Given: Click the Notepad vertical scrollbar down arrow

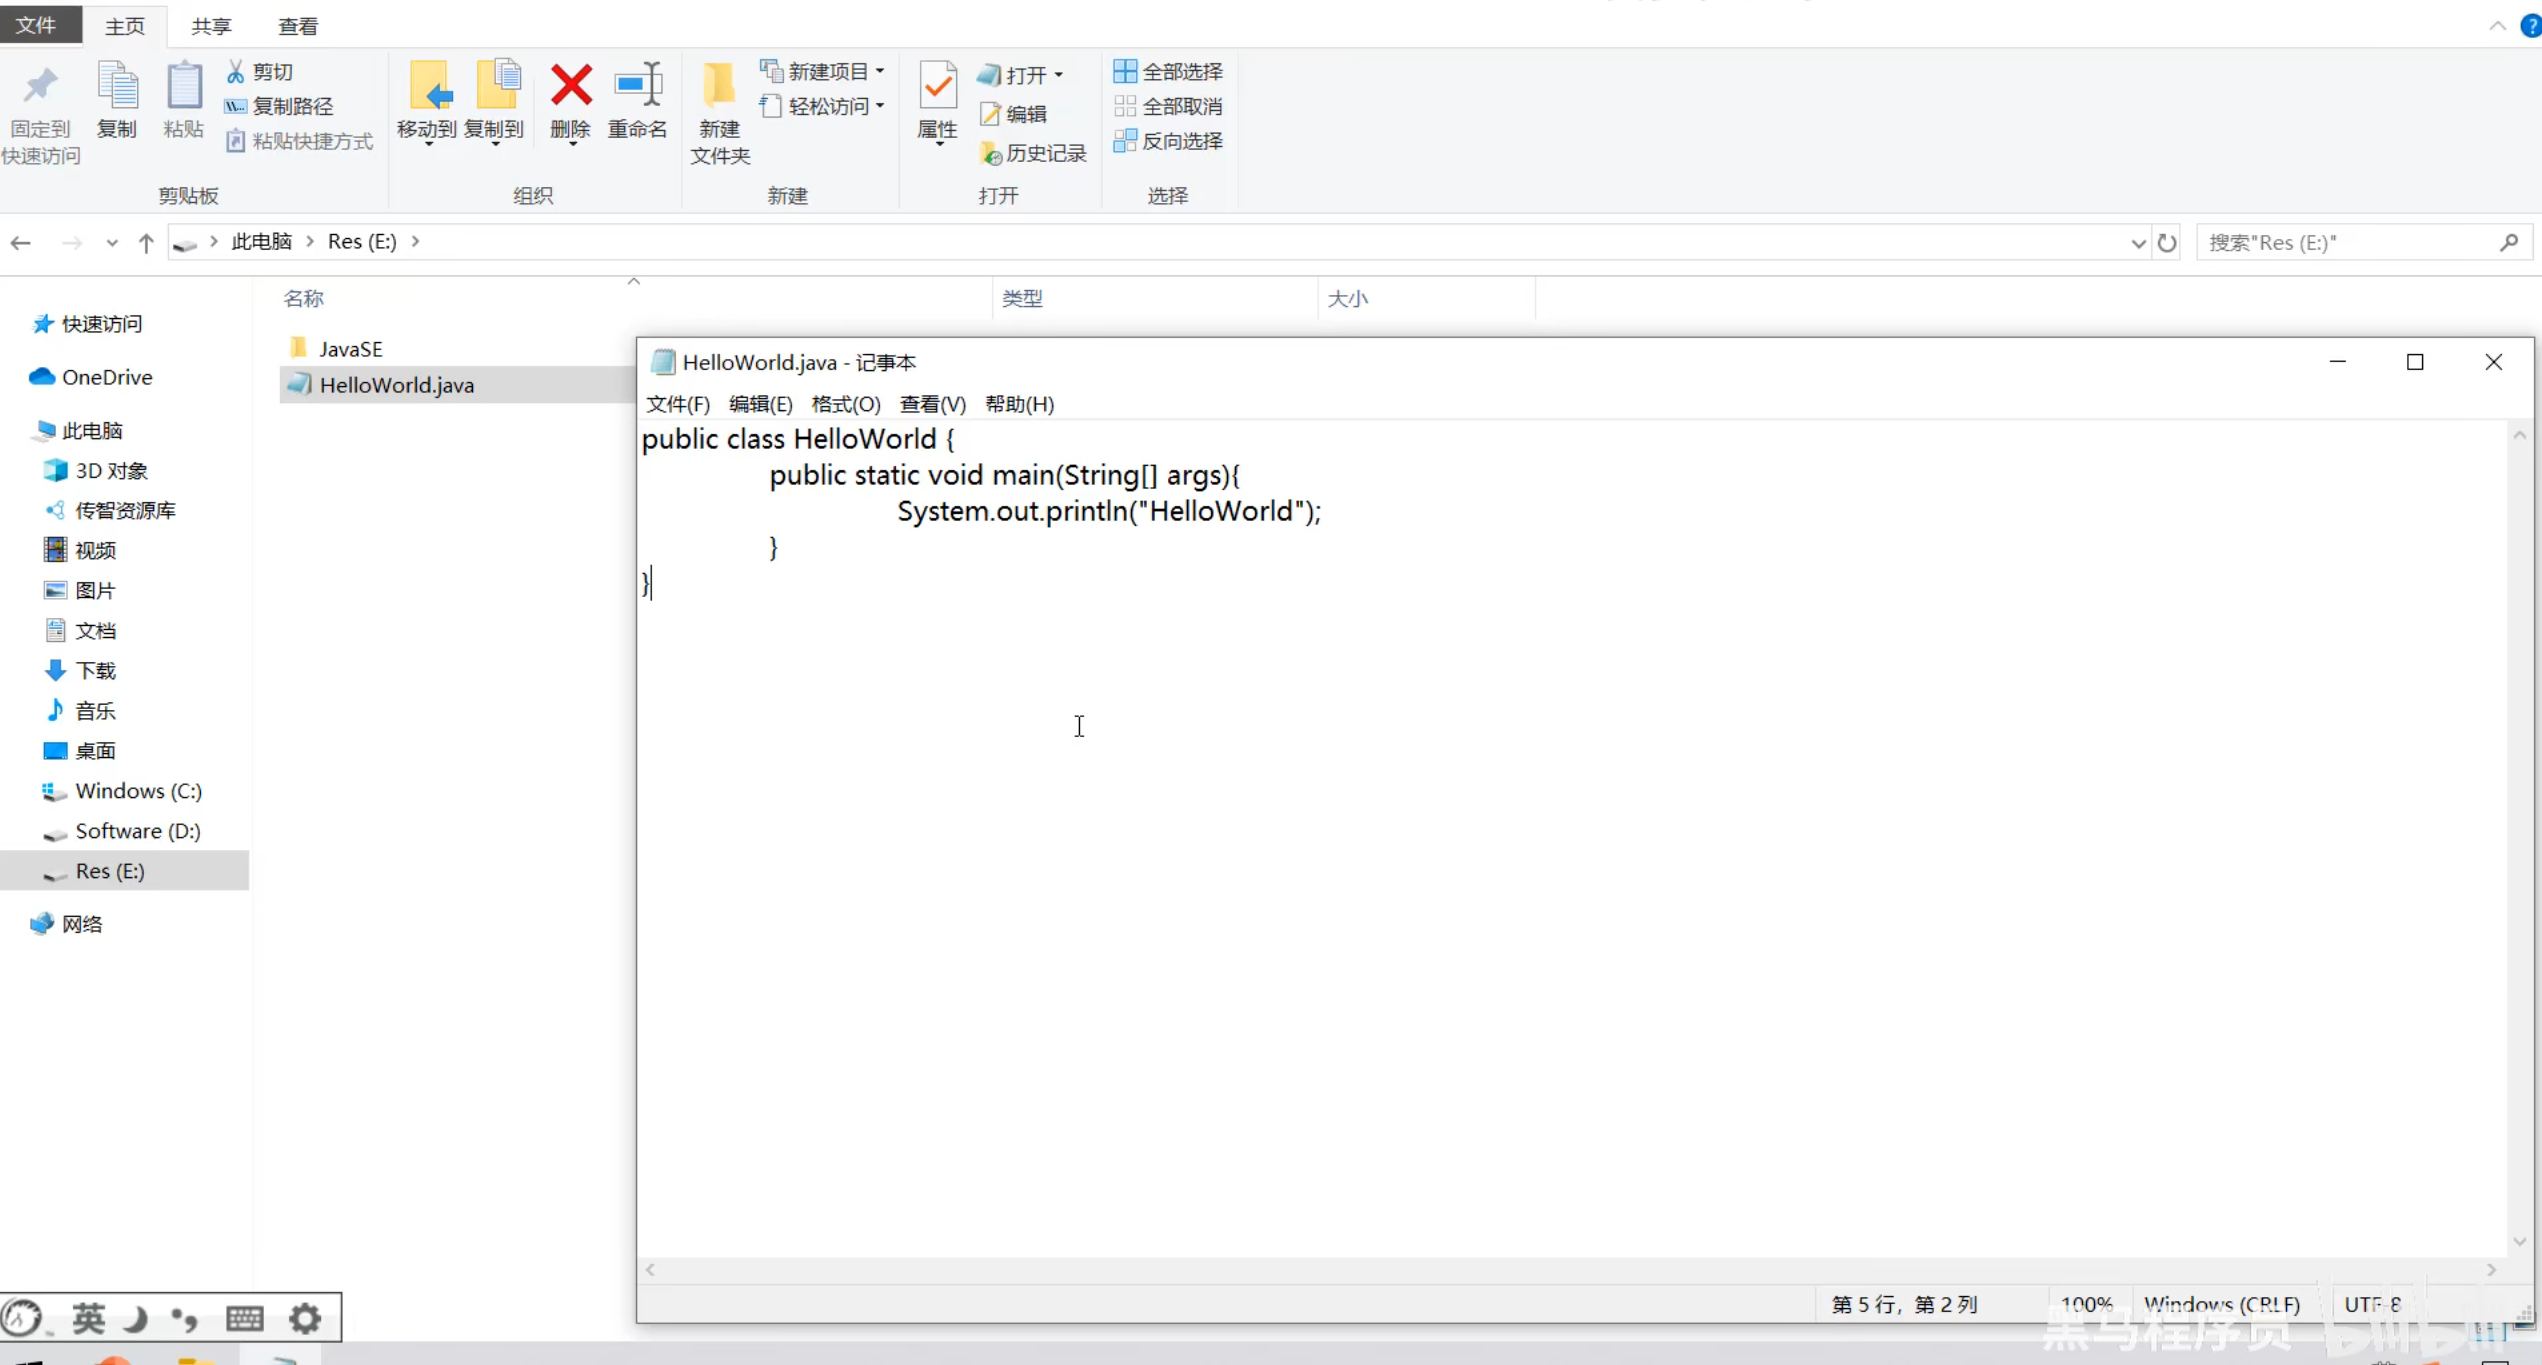Looking at the screenshot, I should click(2519, 1242).
